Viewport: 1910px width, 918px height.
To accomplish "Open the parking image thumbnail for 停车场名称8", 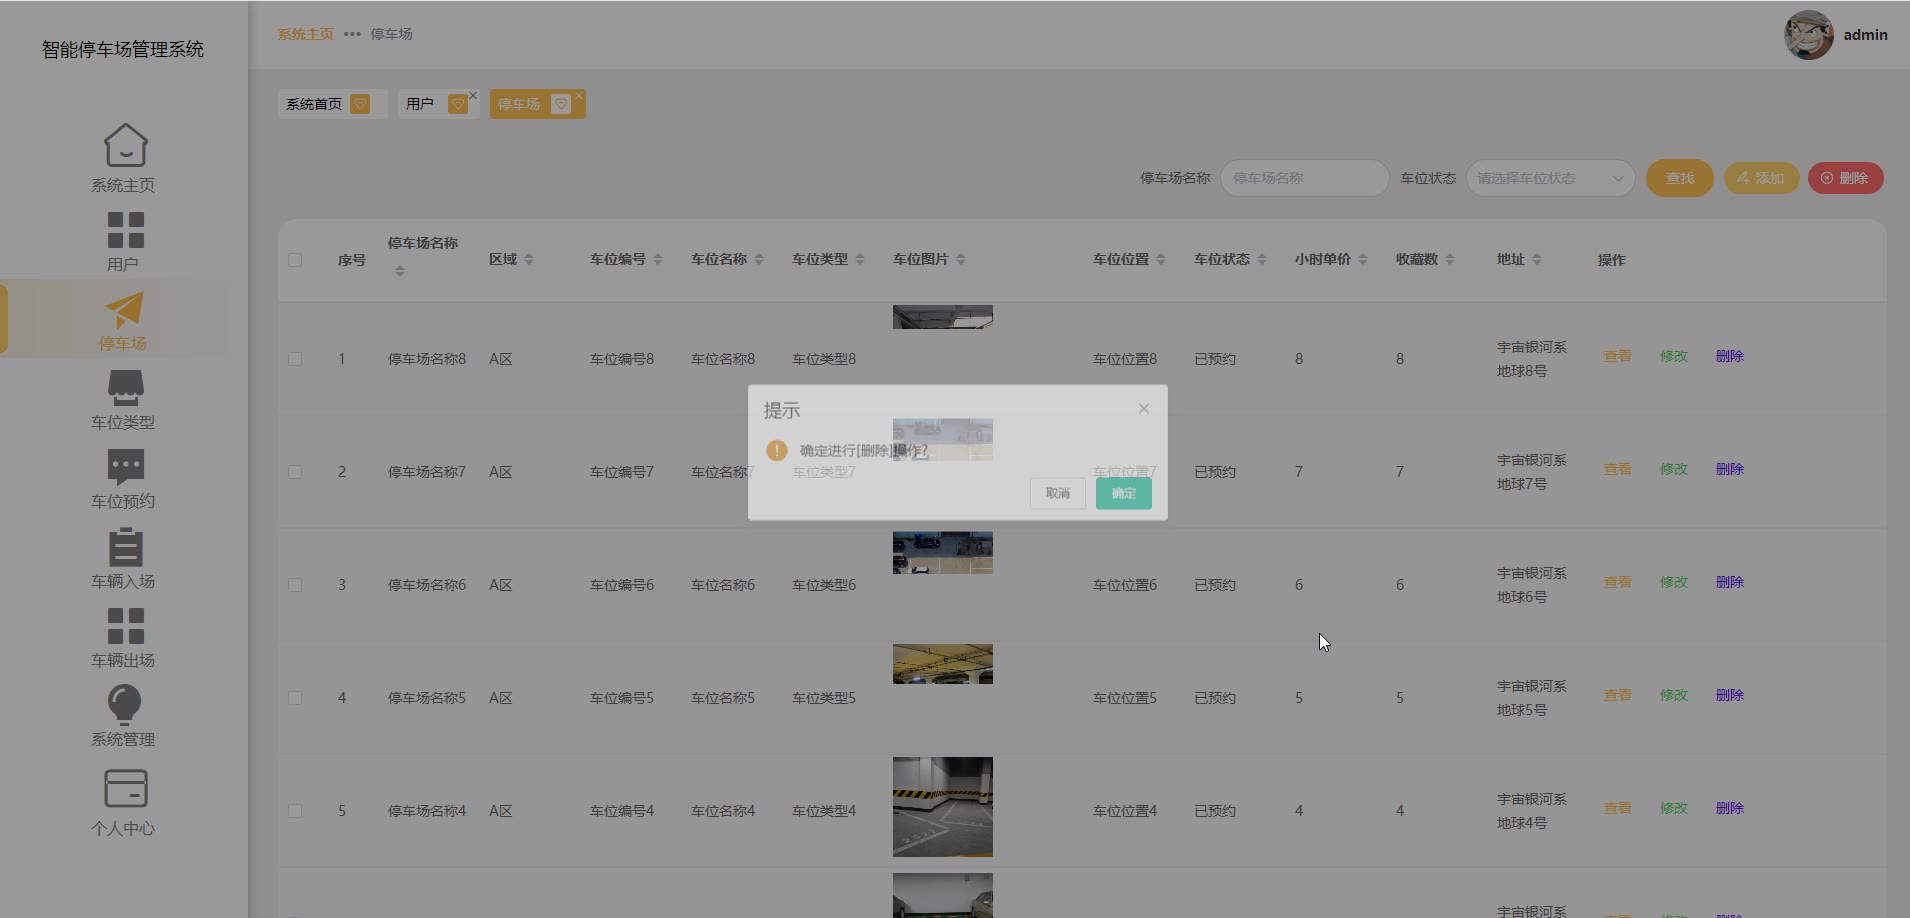I will coord(943,316).
